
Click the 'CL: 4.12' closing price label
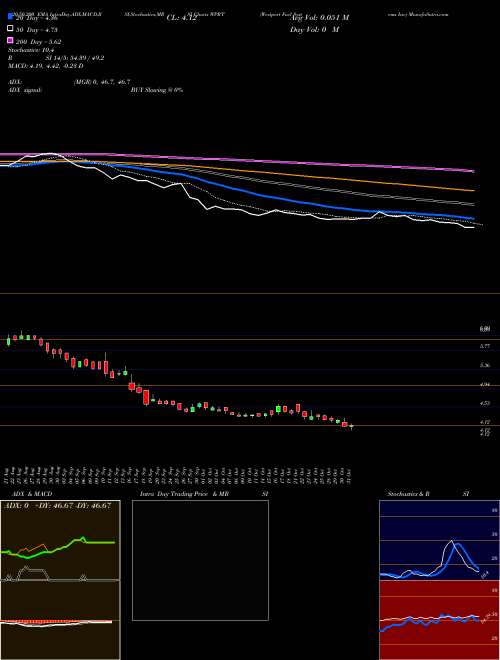point(181,18)
